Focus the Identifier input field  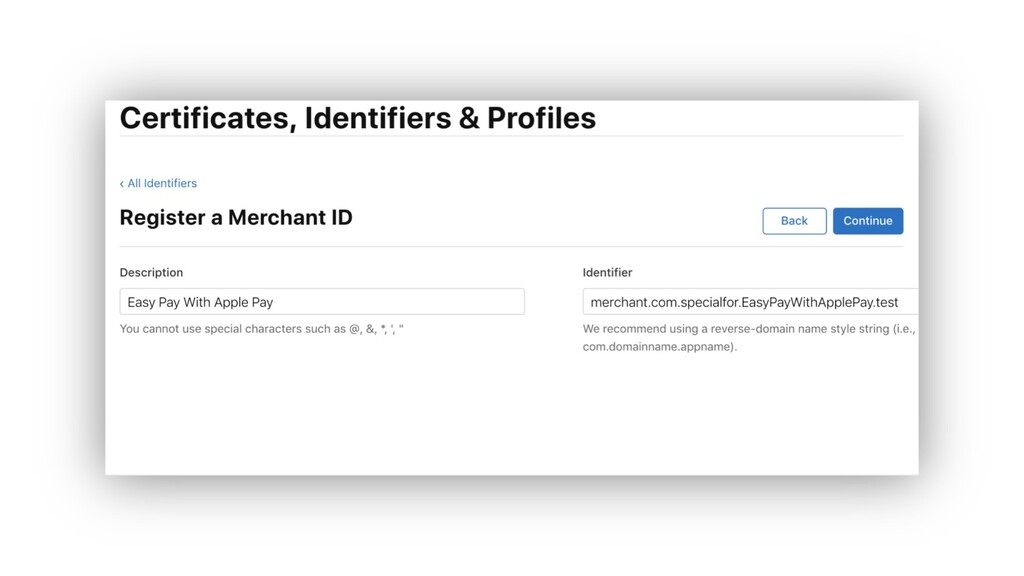[750, 302]
